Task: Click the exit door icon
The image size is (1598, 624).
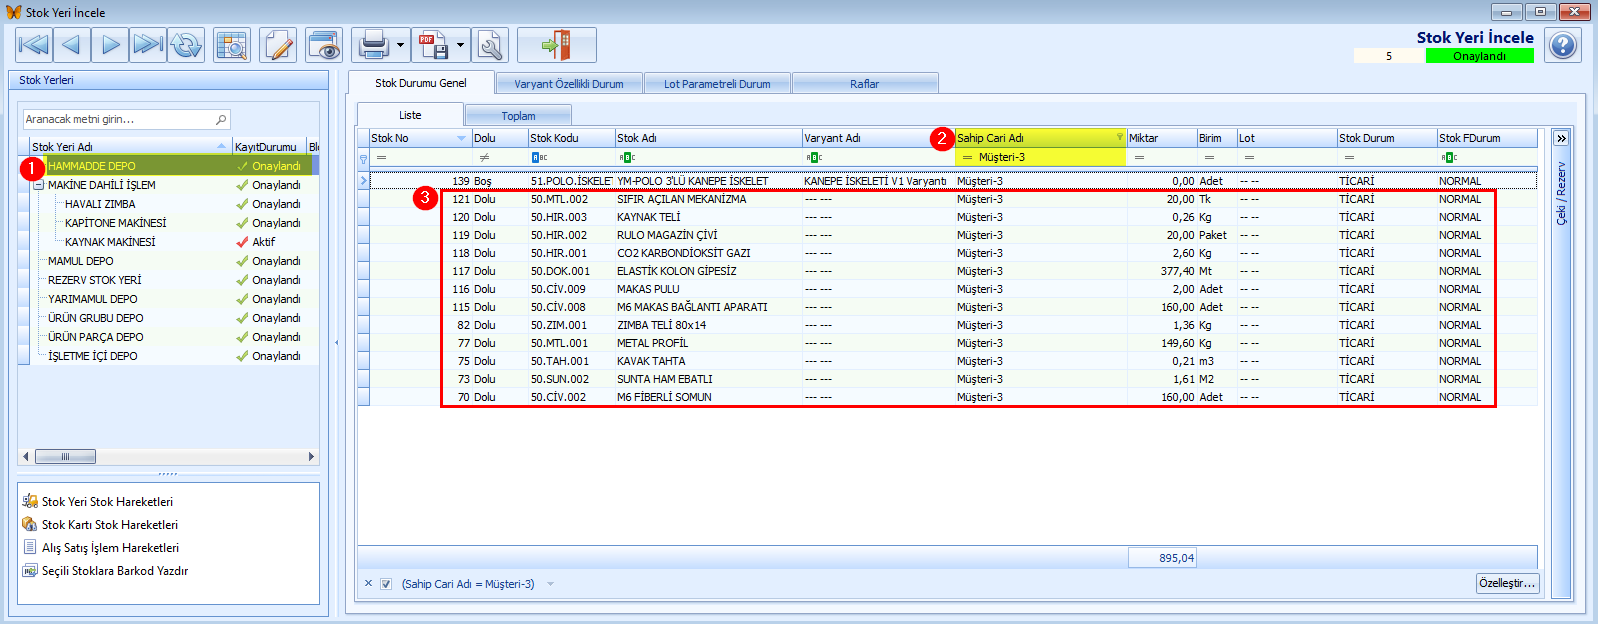Action: coord(556,45)
